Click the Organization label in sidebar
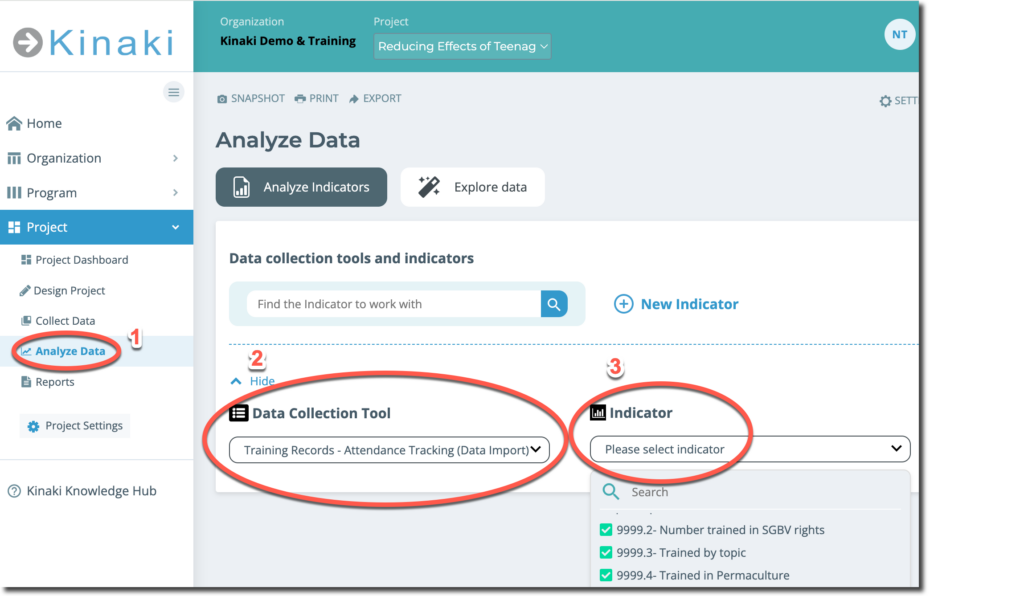The height and width of the screenshot is (596, 1024). 64,158
